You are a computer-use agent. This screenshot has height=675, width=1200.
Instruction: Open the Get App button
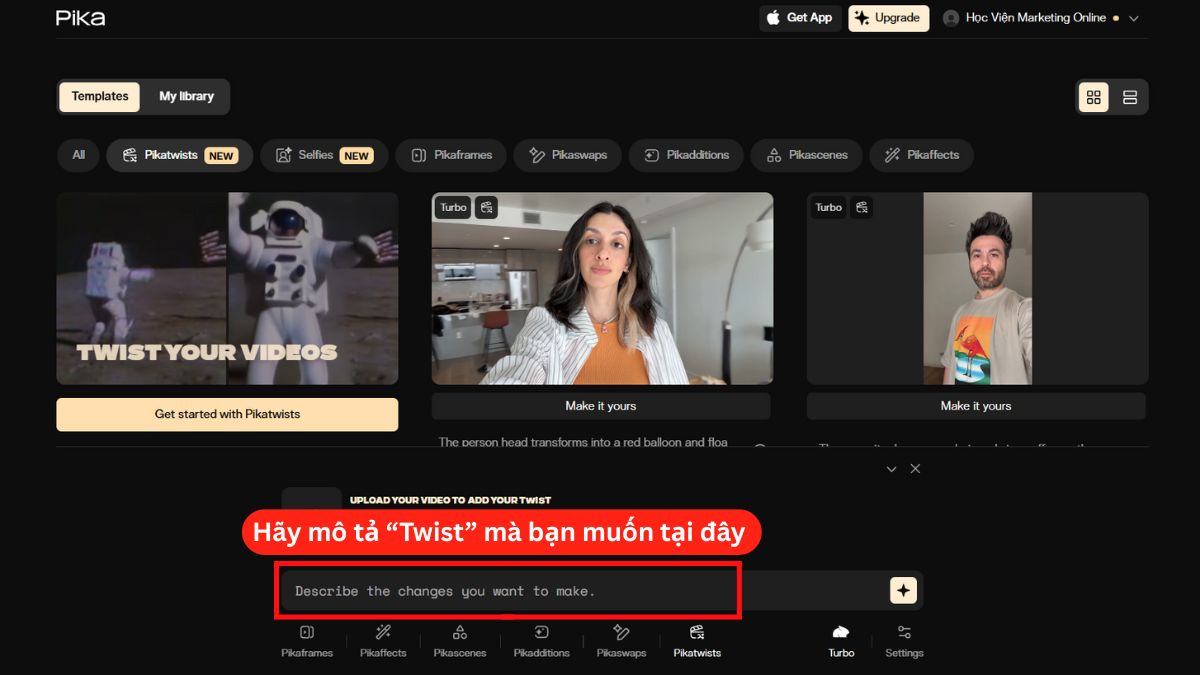point(800,18)
